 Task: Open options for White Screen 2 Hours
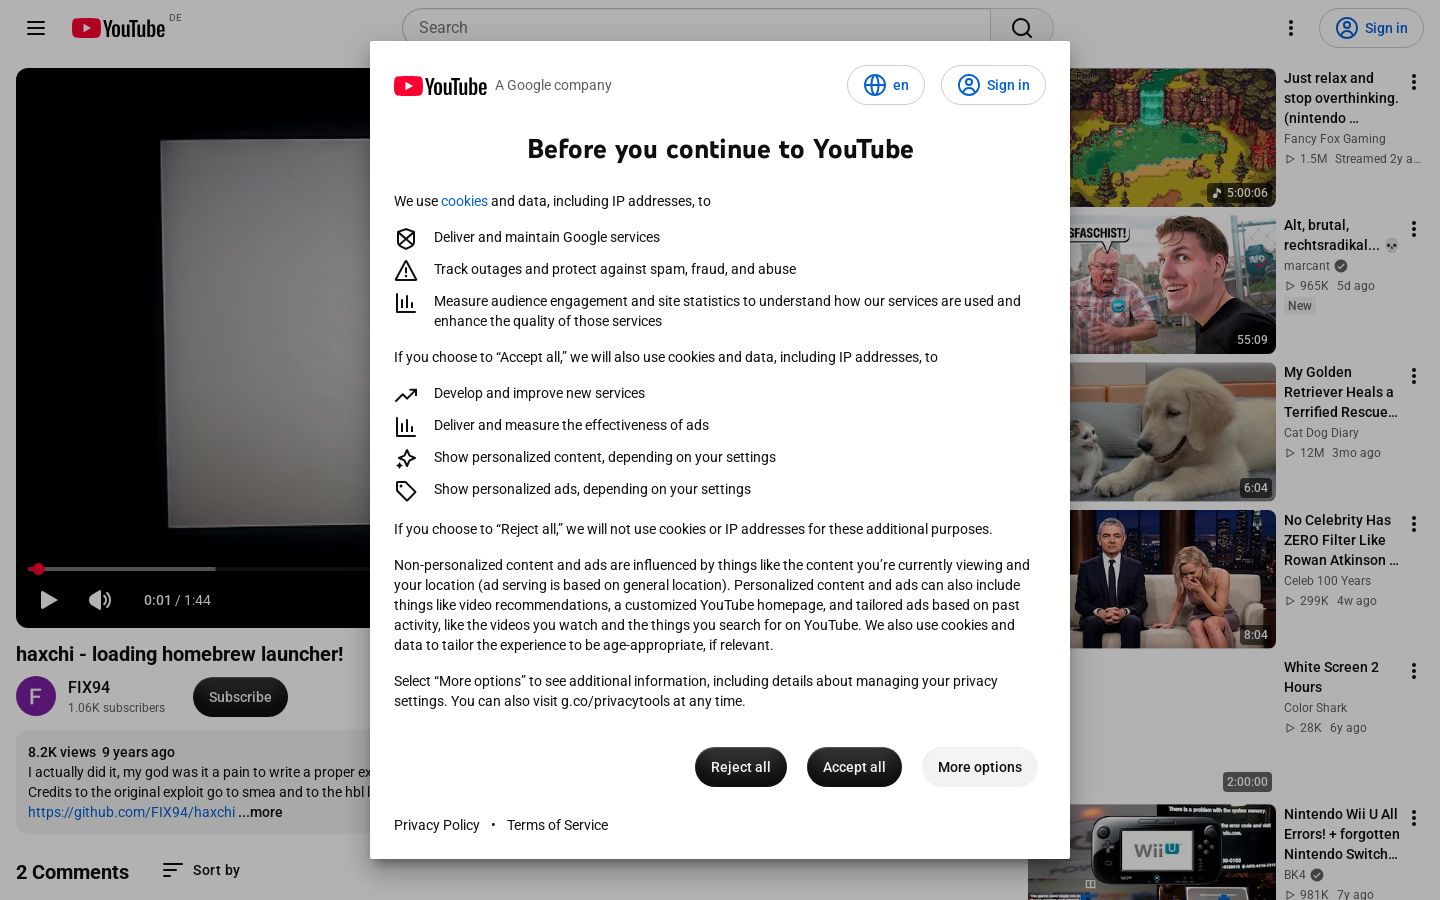click(1414, 671)
